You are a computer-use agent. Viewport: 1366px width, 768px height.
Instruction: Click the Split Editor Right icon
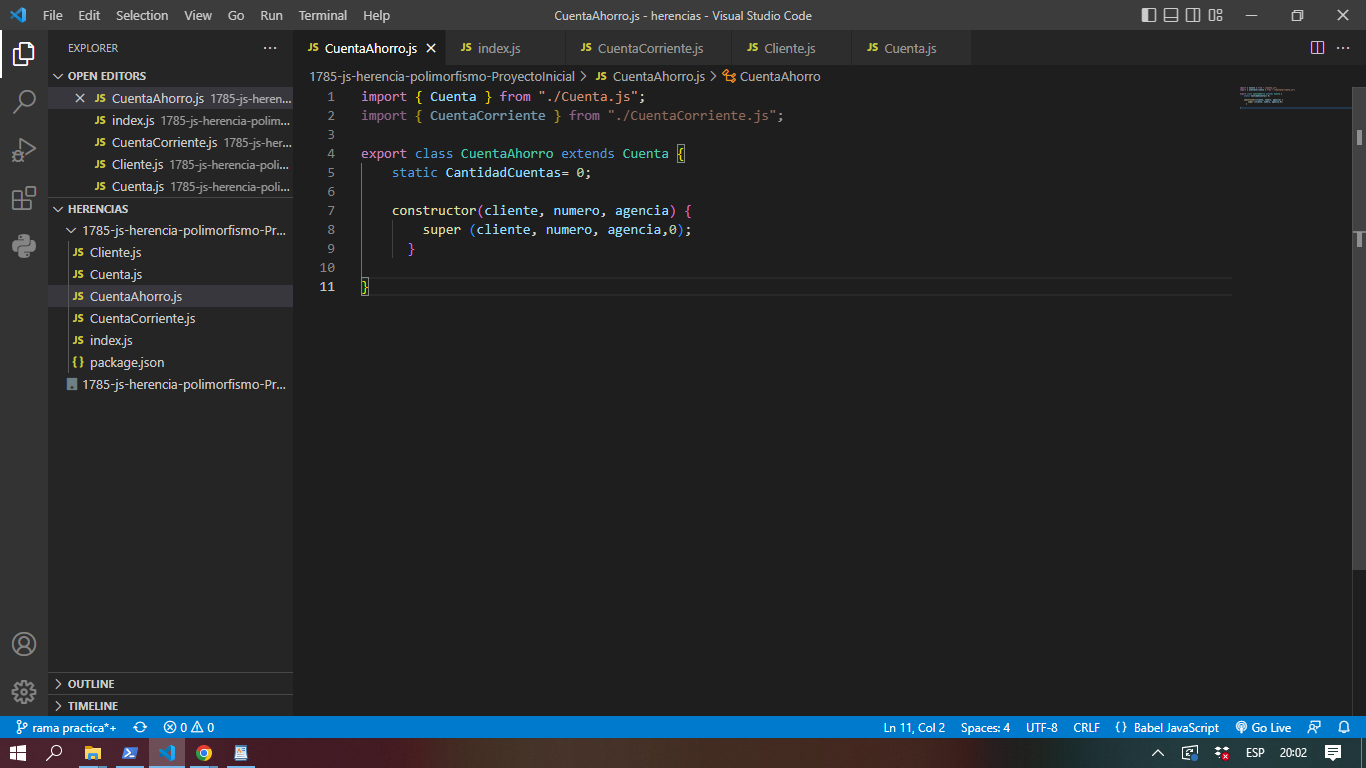pyautogui.click(x=1317, y=48)
